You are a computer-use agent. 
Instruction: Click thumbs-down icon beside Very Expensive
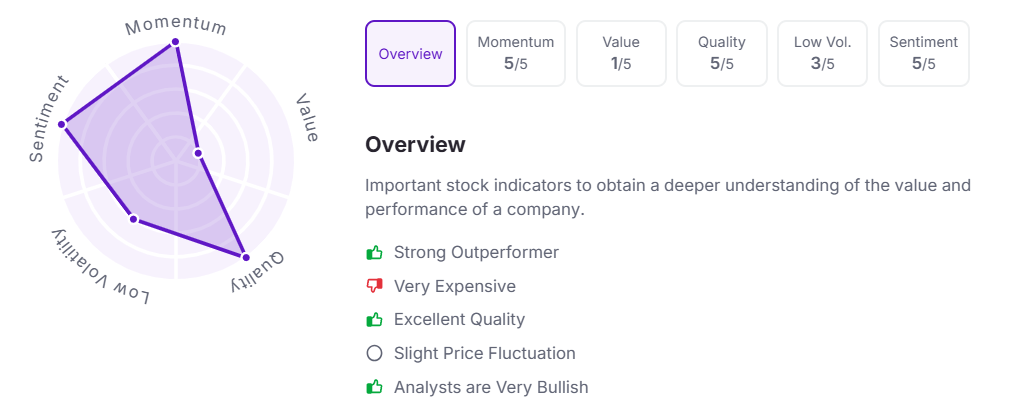[x=375, y=286]
